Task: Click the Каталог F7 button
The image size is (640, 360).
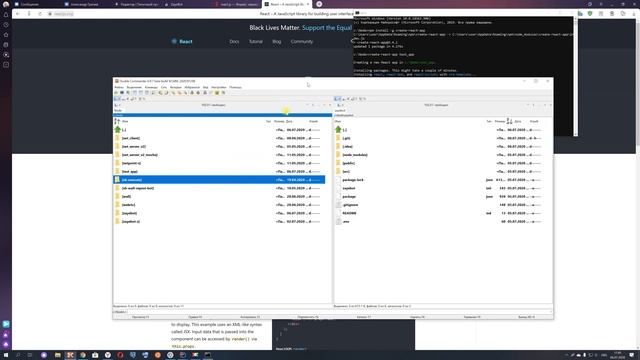Action: (364, 317)
